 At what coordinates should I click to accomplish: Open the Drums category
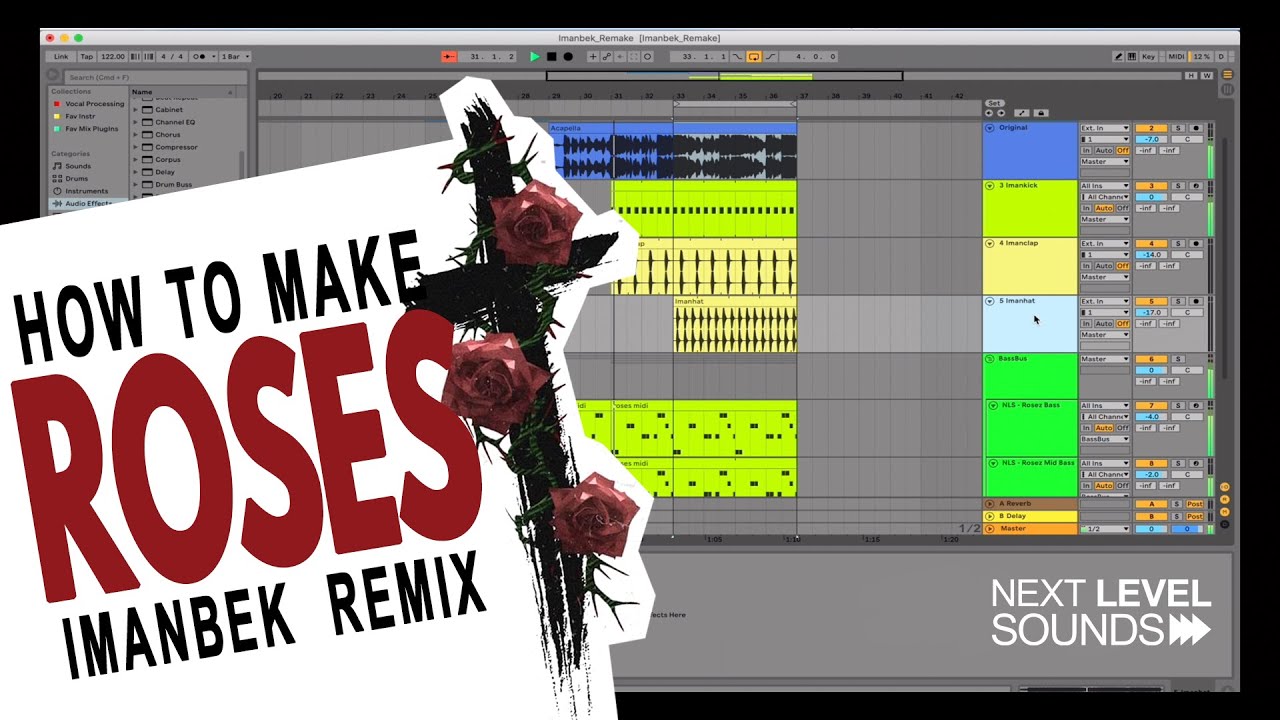[77, 178]
